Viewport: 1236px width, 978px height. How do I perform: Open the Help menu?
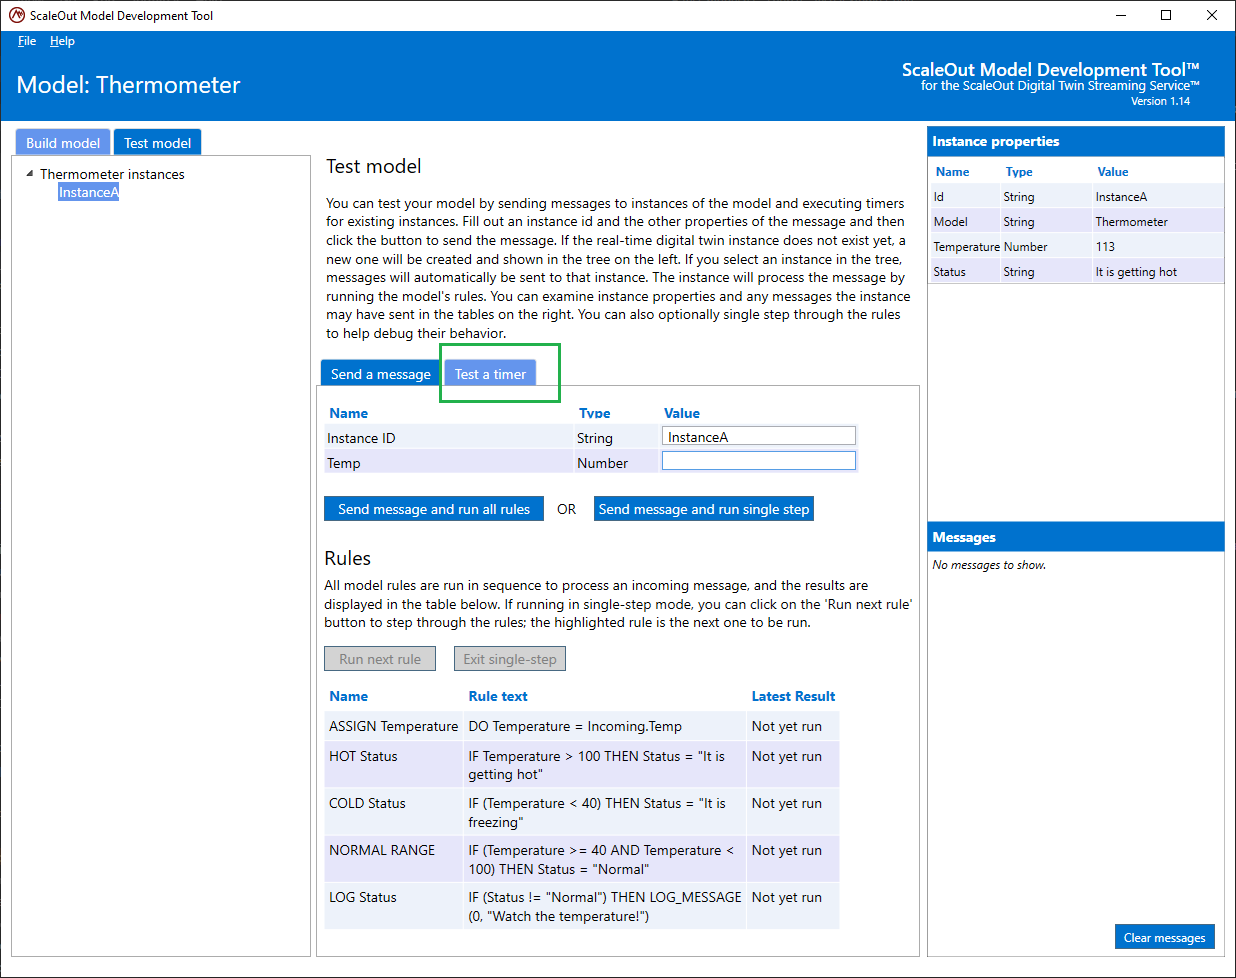tap(62, 41)
